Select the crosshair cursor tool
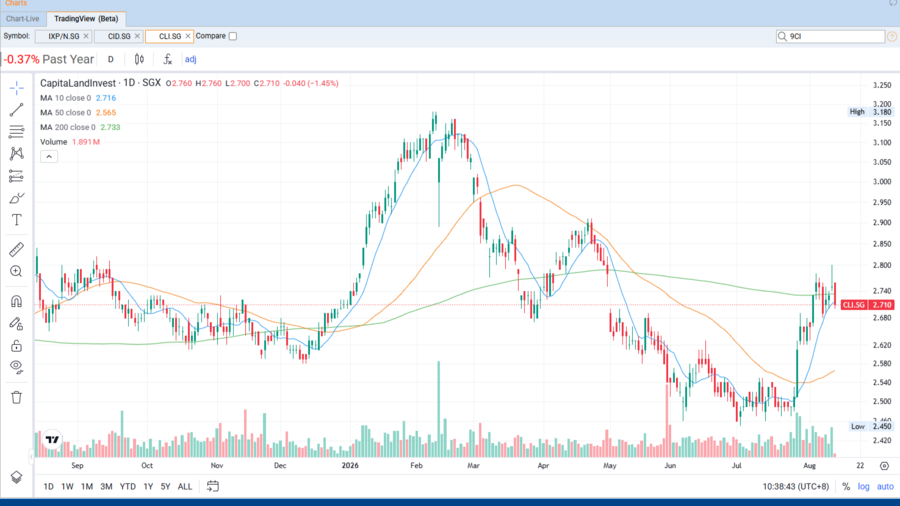900x506 pixels. point(17,88)
